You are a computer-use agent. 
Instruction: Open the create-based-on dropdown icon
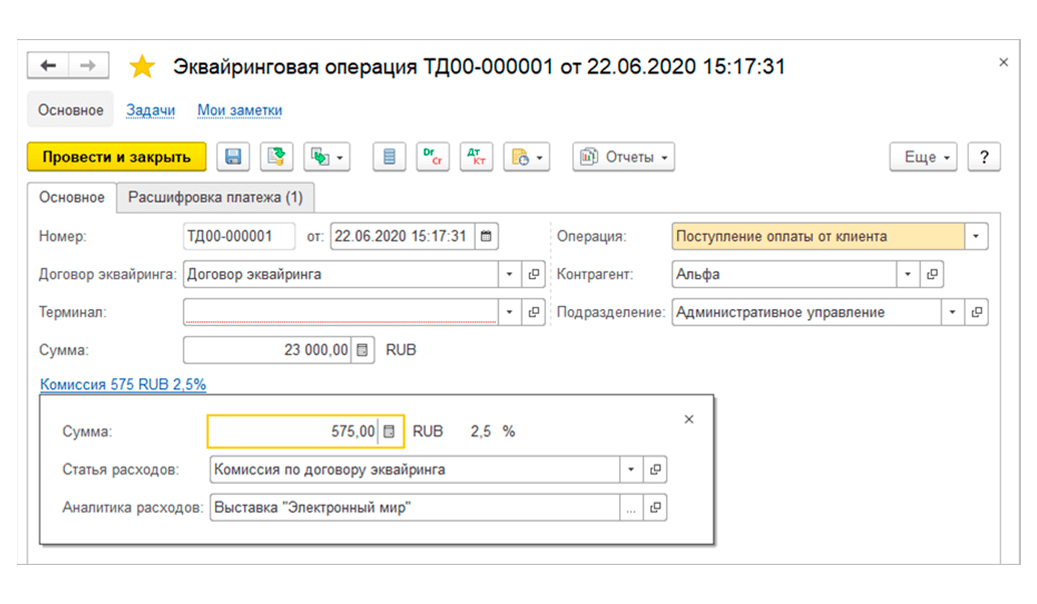(327, 157)
